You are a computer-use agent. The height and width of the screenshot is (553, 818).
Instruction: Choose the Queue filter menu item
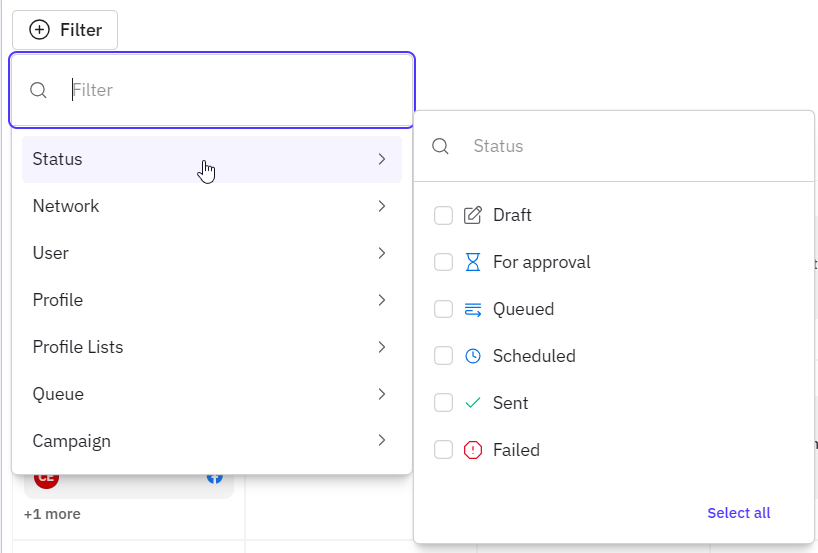click(212, 394)
